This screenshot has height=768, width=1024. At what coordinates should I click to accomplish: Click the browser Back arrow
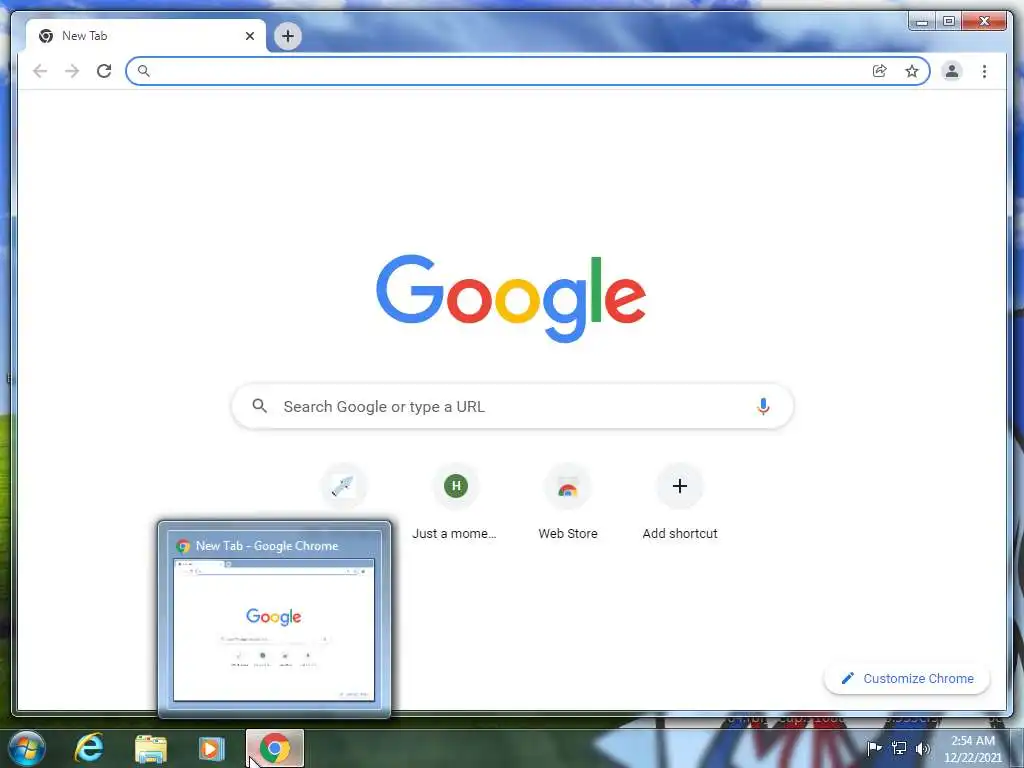click(x=40, y=71)
